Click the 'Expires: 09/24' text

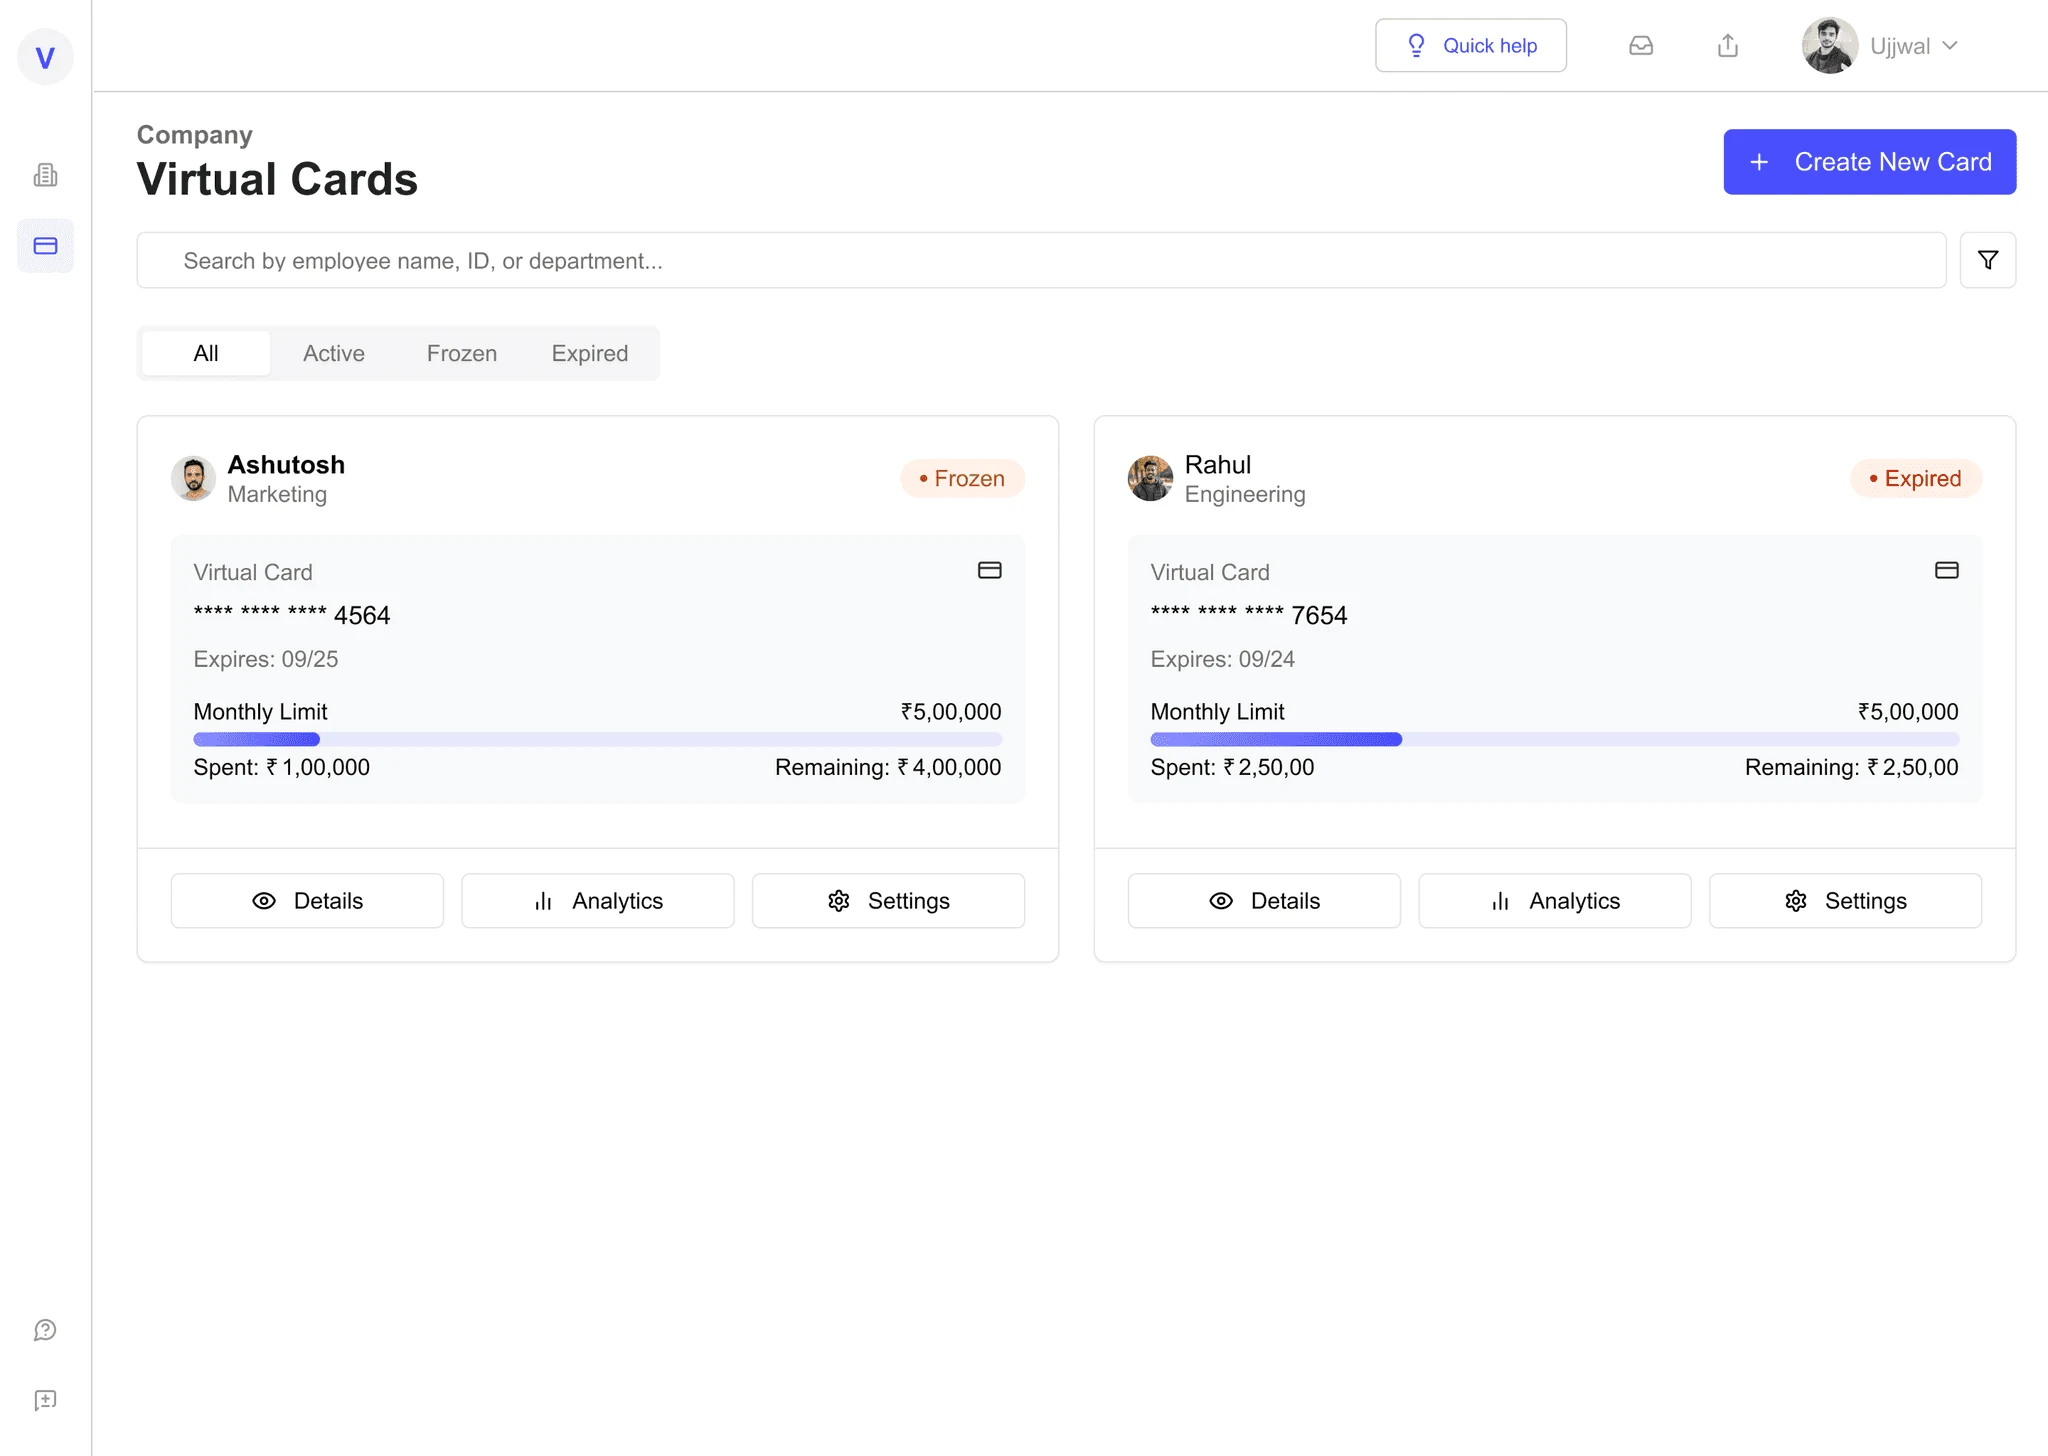click(x=1223, y=660)
